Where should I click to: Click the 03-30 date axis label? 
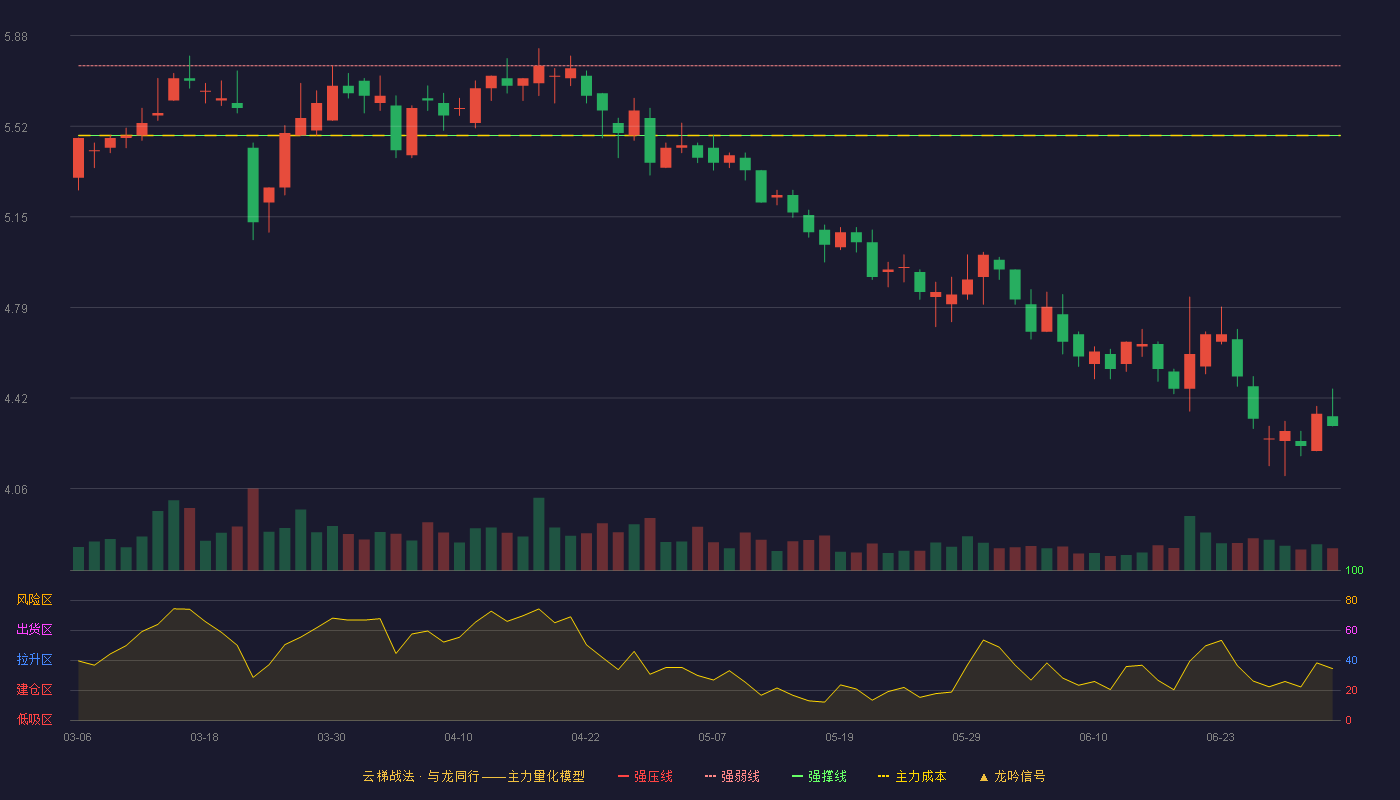tap(331, 737)
